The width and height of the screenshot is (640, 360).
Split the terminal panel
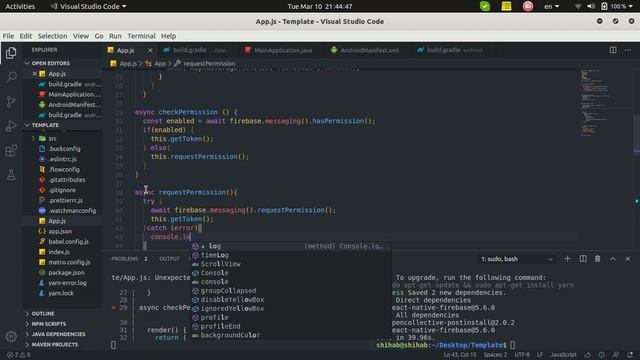(x=583, y=259)
